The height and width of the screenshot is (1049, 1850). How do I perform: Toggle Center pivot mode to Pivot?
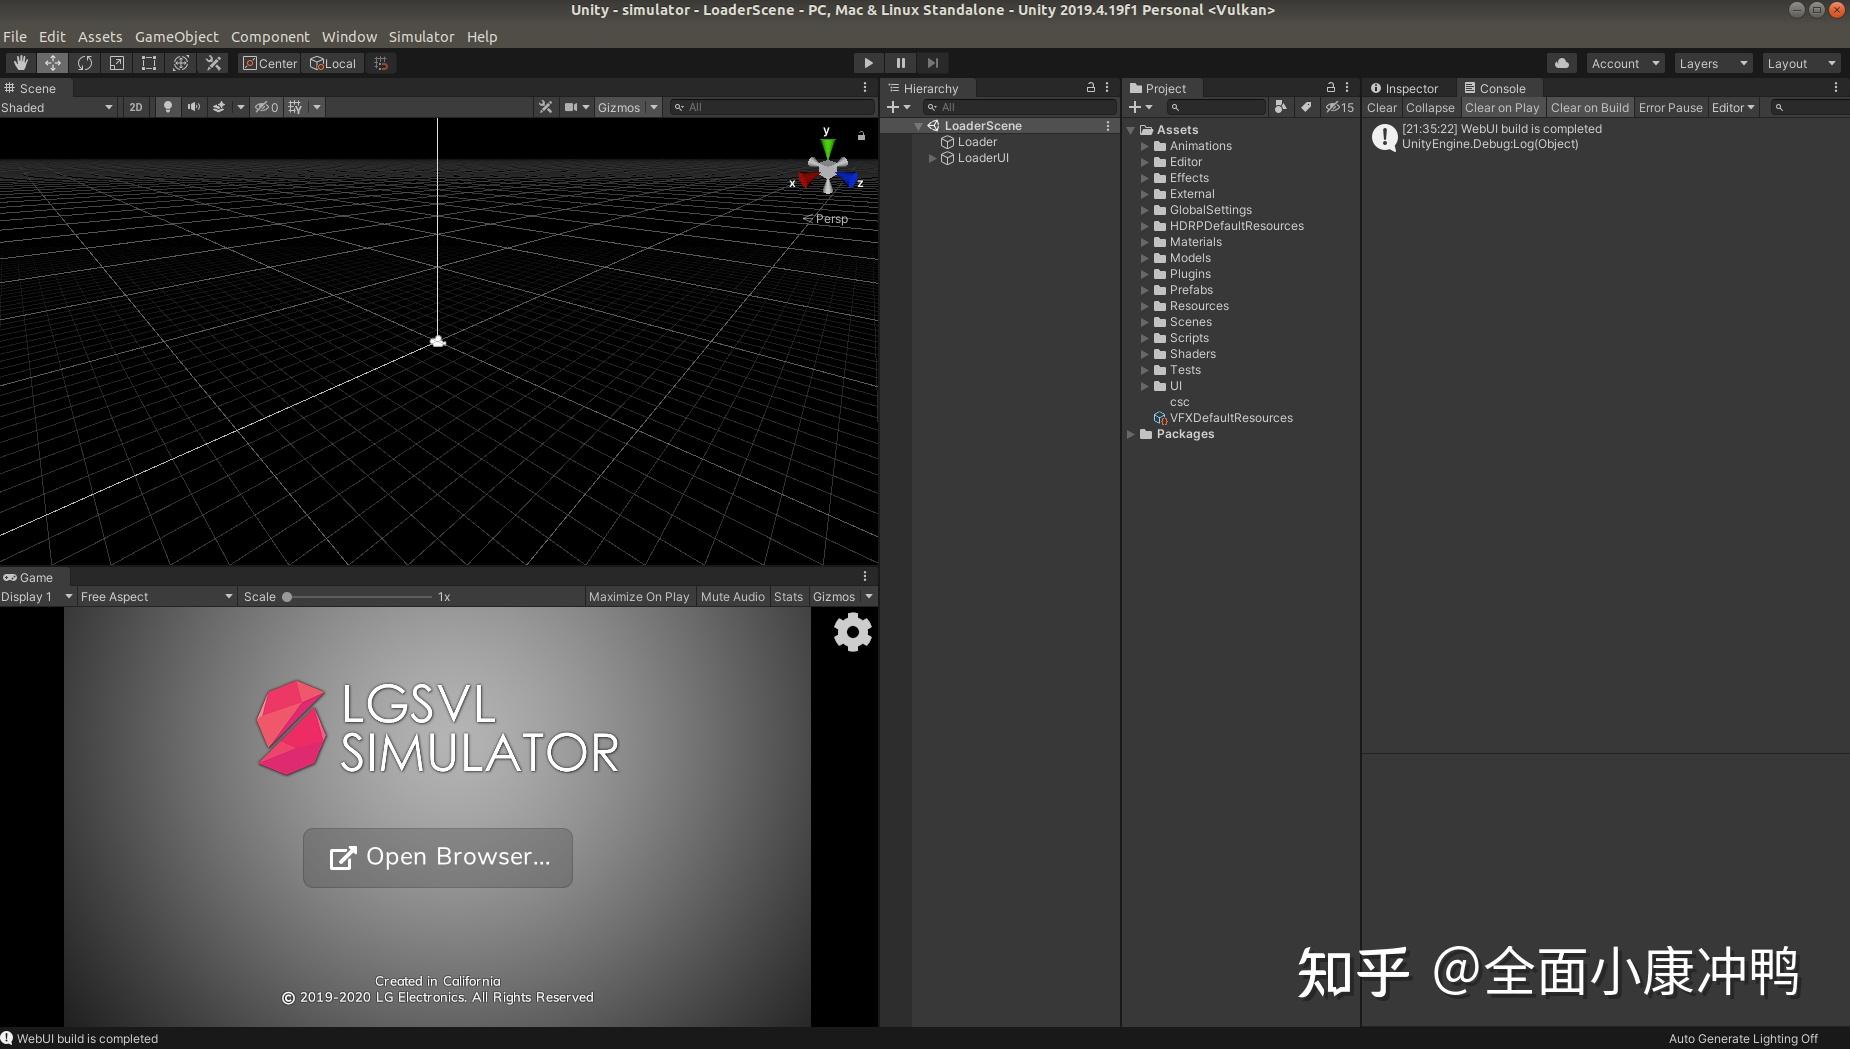click(268, 63)
